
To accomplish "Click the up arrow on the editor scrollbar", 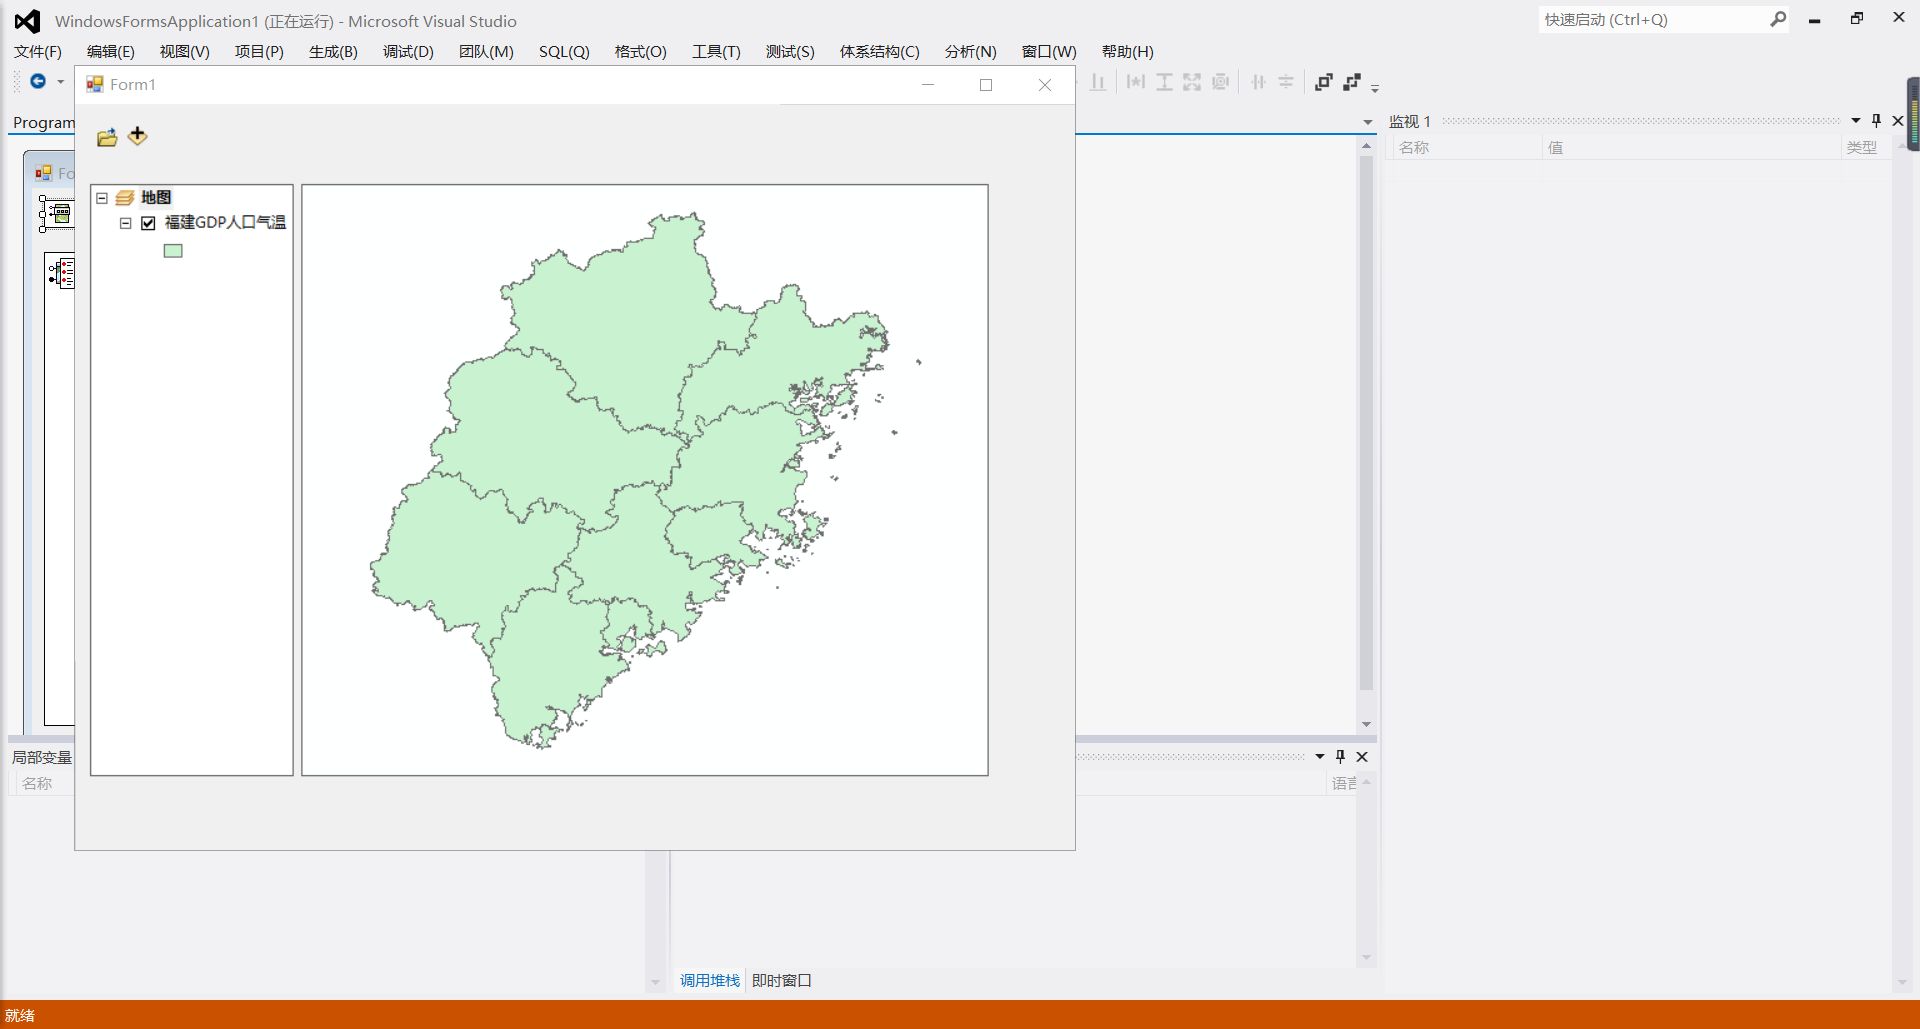I will (1366, 145).
